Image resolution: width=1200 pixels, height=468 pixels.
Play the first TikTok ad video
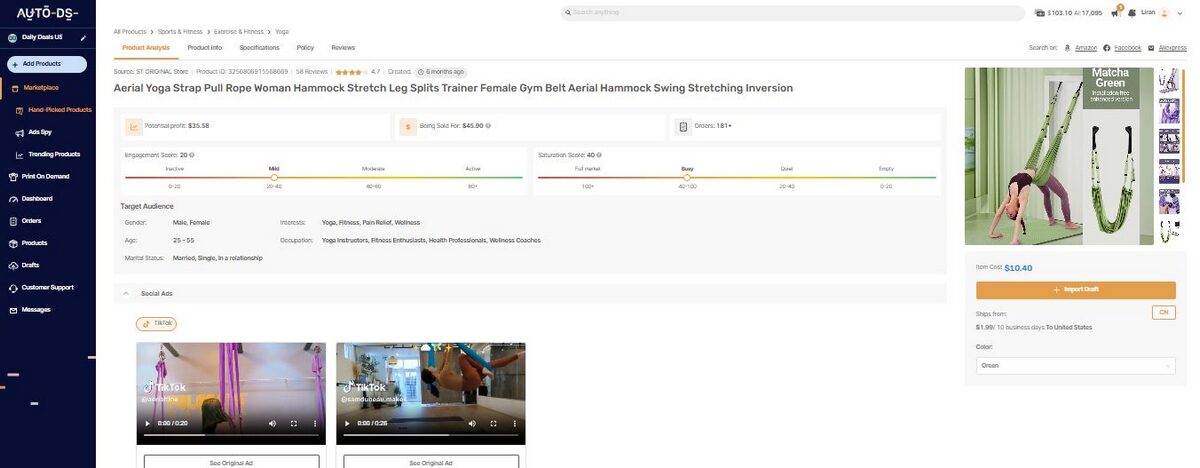(x=148, y=424)
